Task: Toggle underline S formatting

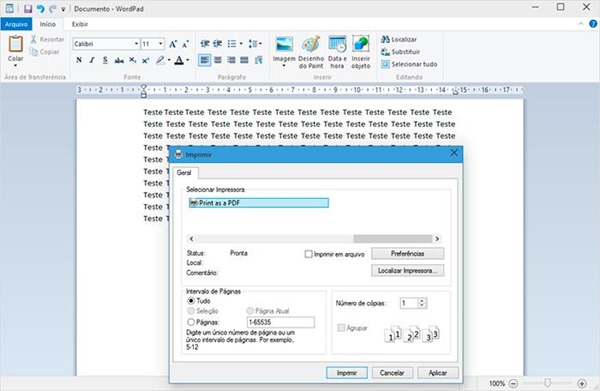Action: 105,60
